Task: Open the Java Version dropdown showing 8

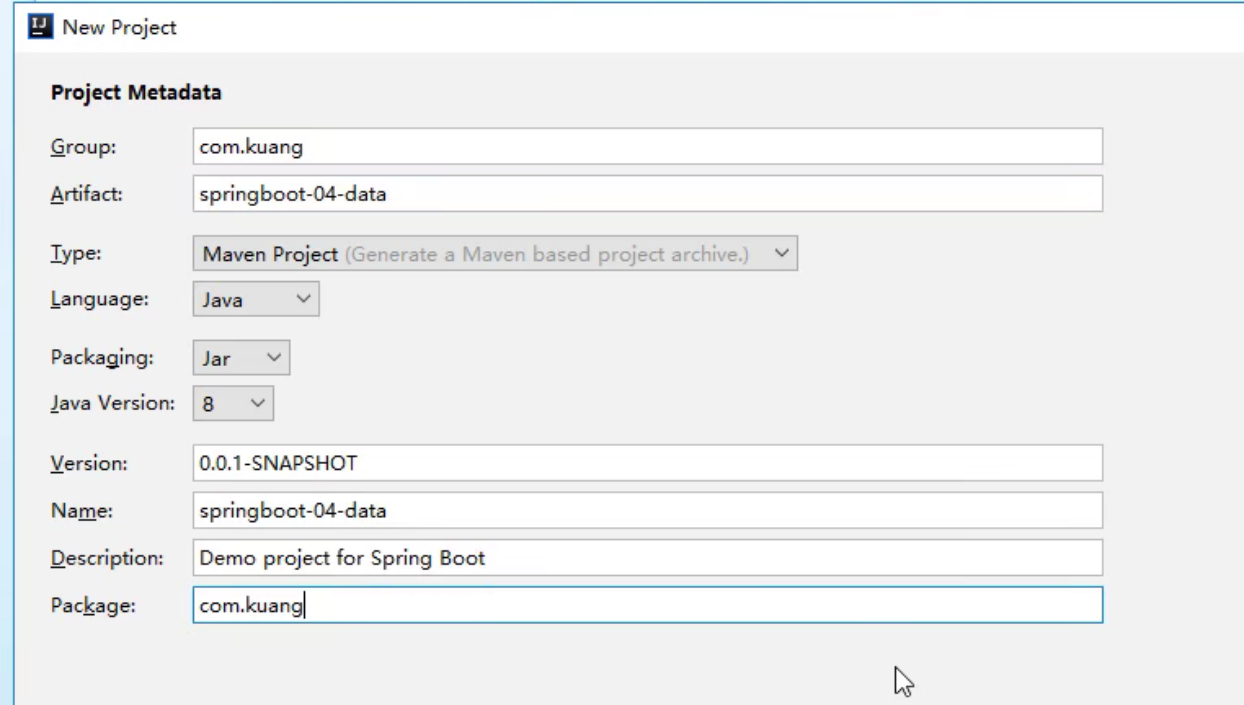Action: click(233, 404)
